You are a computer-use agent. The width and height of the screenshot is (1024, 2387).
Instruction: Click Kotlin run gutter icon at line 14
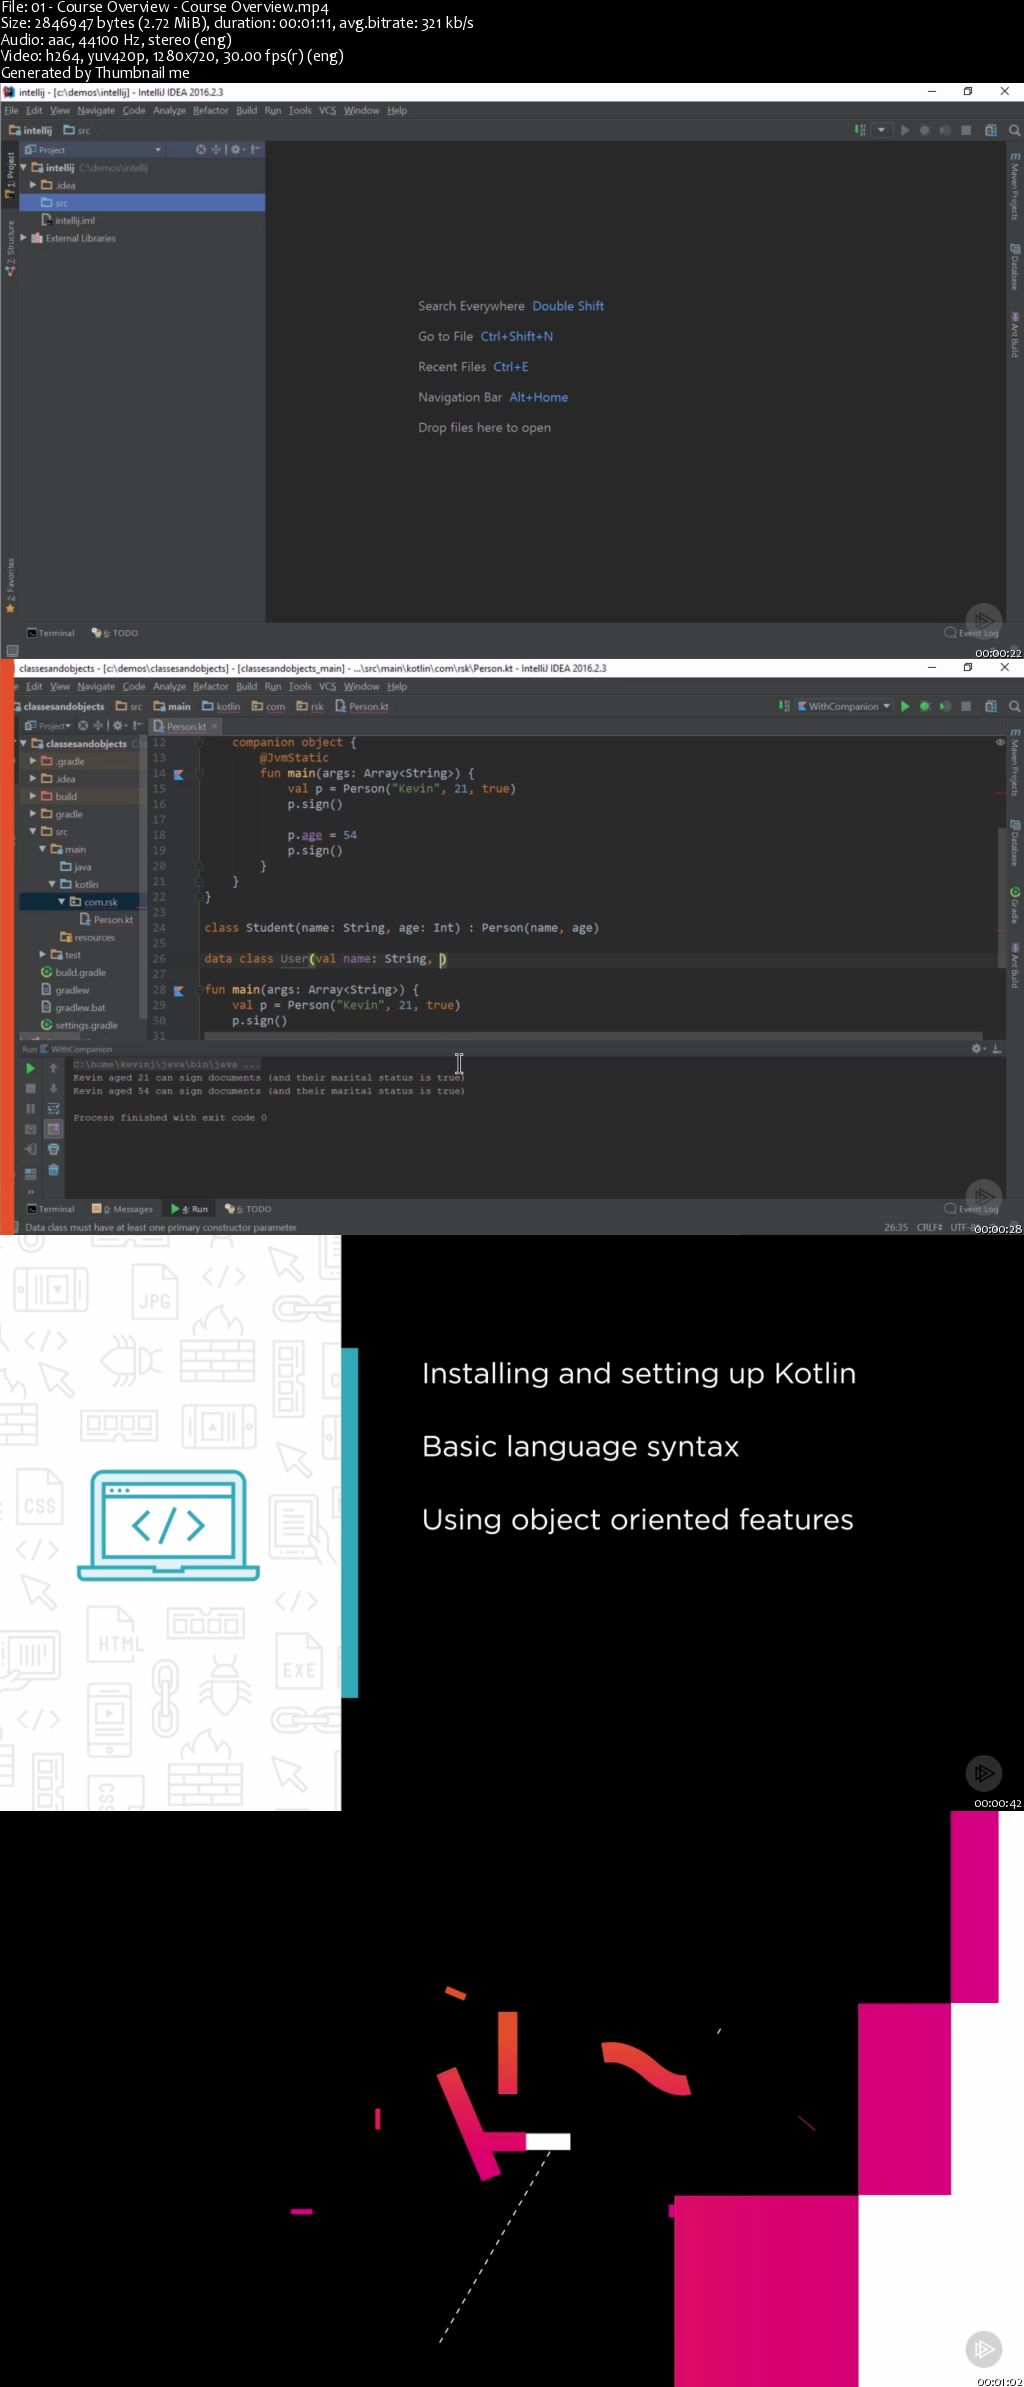pyautogui.click(x=179, y=774)
